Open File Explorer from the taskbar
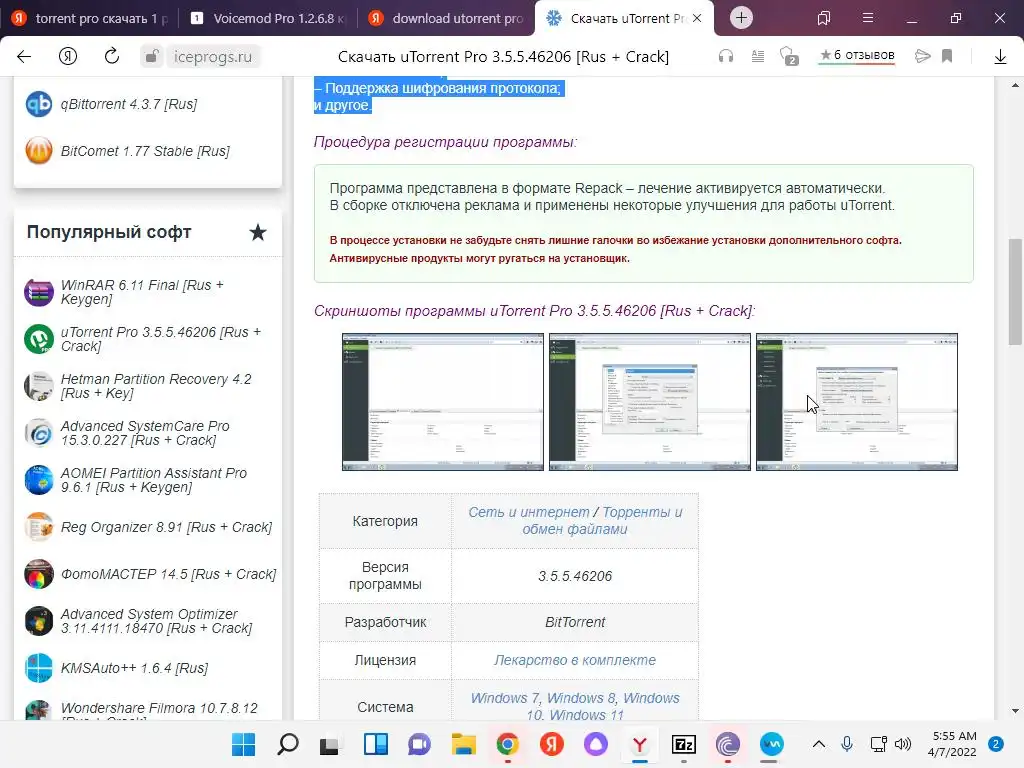The image size is (1024, 768). click(x=464, y=744)
